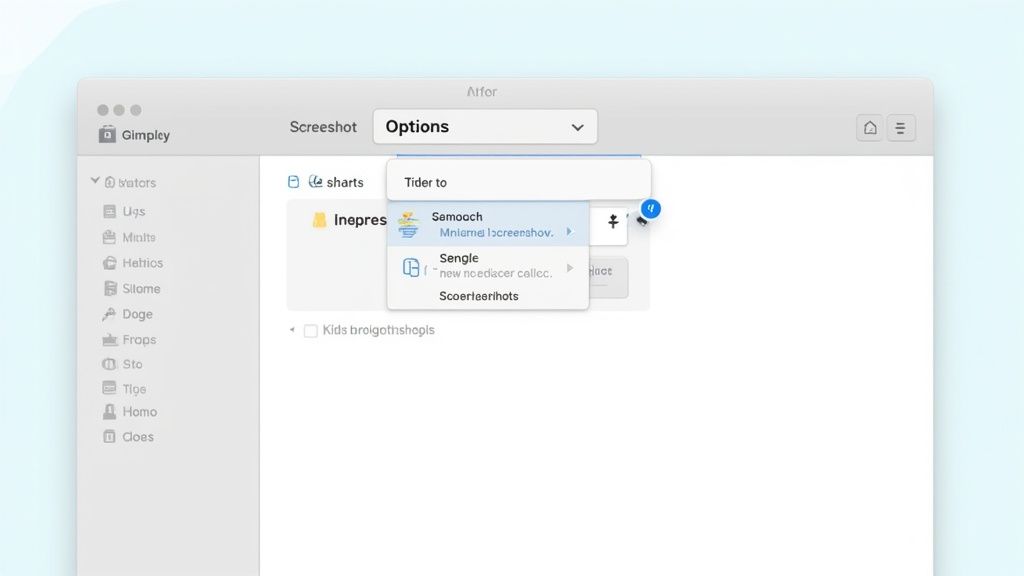Click the download arrow icon near Inepres
This screenshot has width=1024, height=576.
[x=612, y=224]
